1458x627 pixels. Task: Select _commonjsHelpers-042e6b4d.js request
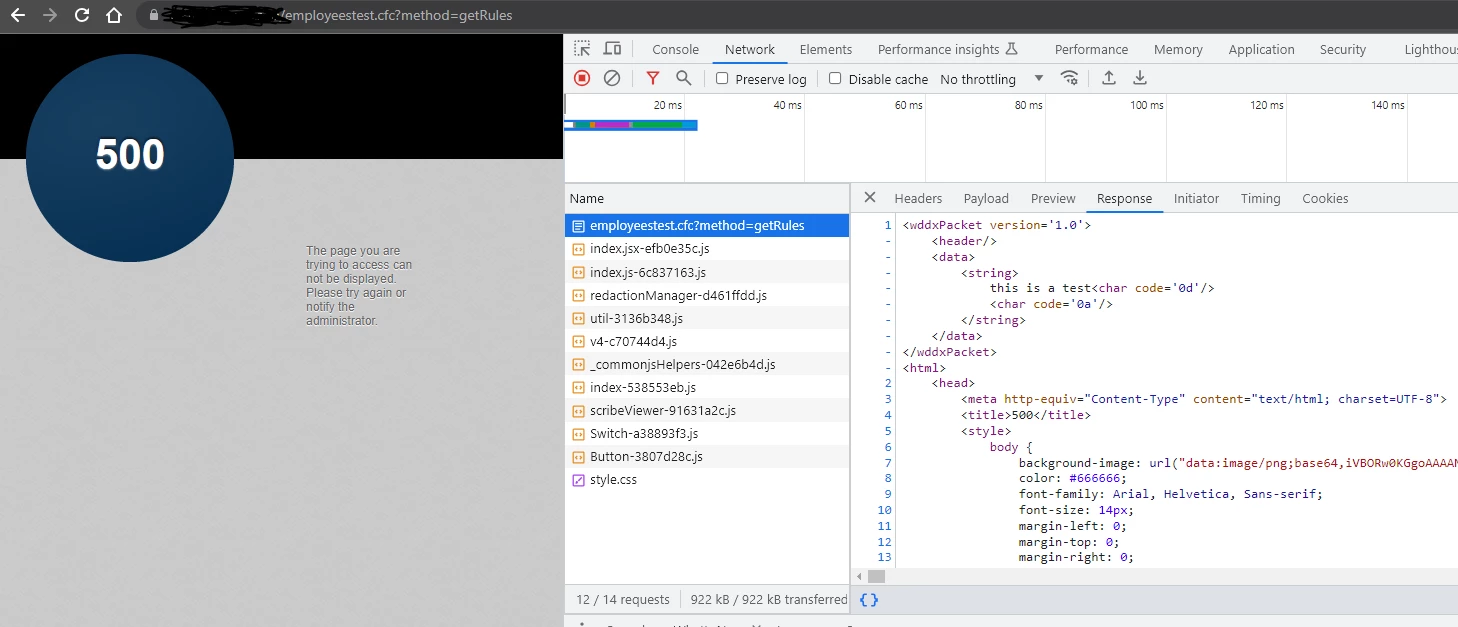pos(706,364)
